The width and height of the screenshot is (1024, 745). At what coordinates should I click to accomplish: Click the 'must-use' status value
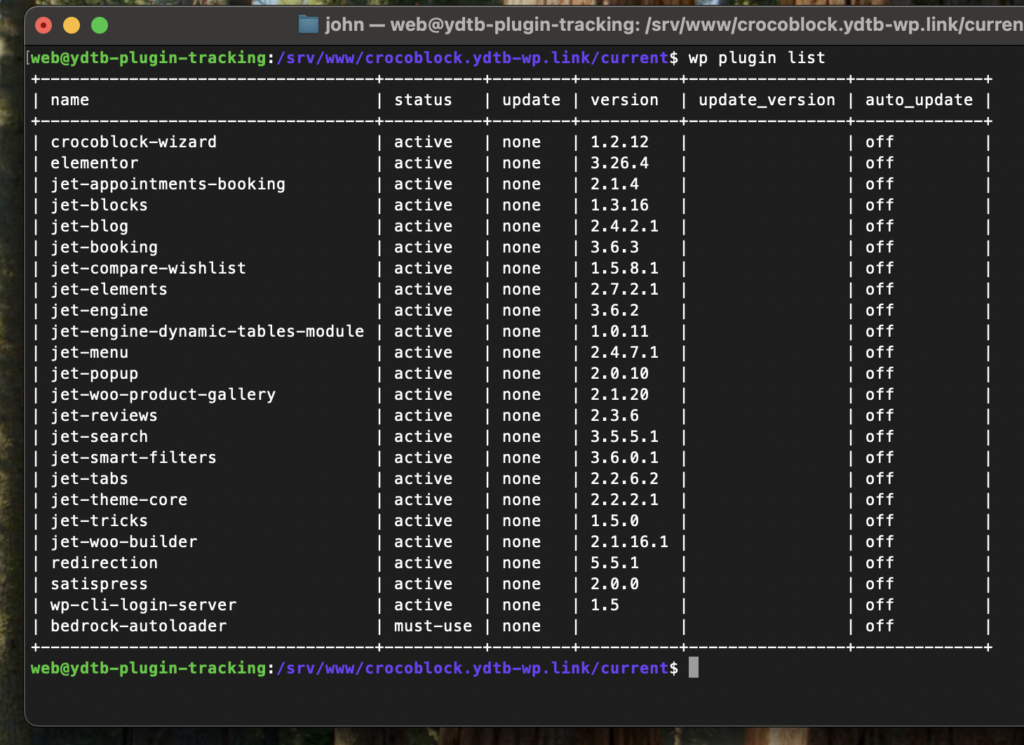pyautogui.click(x=433, y=626)
